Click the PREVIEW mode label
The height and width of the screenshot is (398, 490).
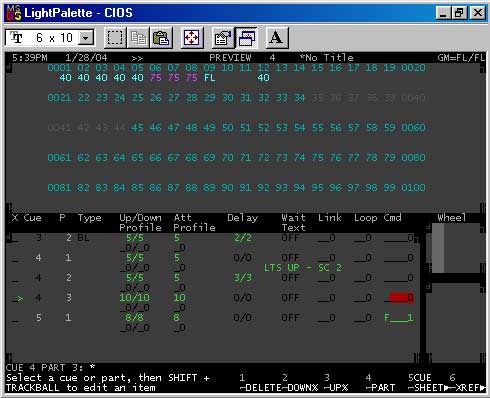[x=230, y=58]
